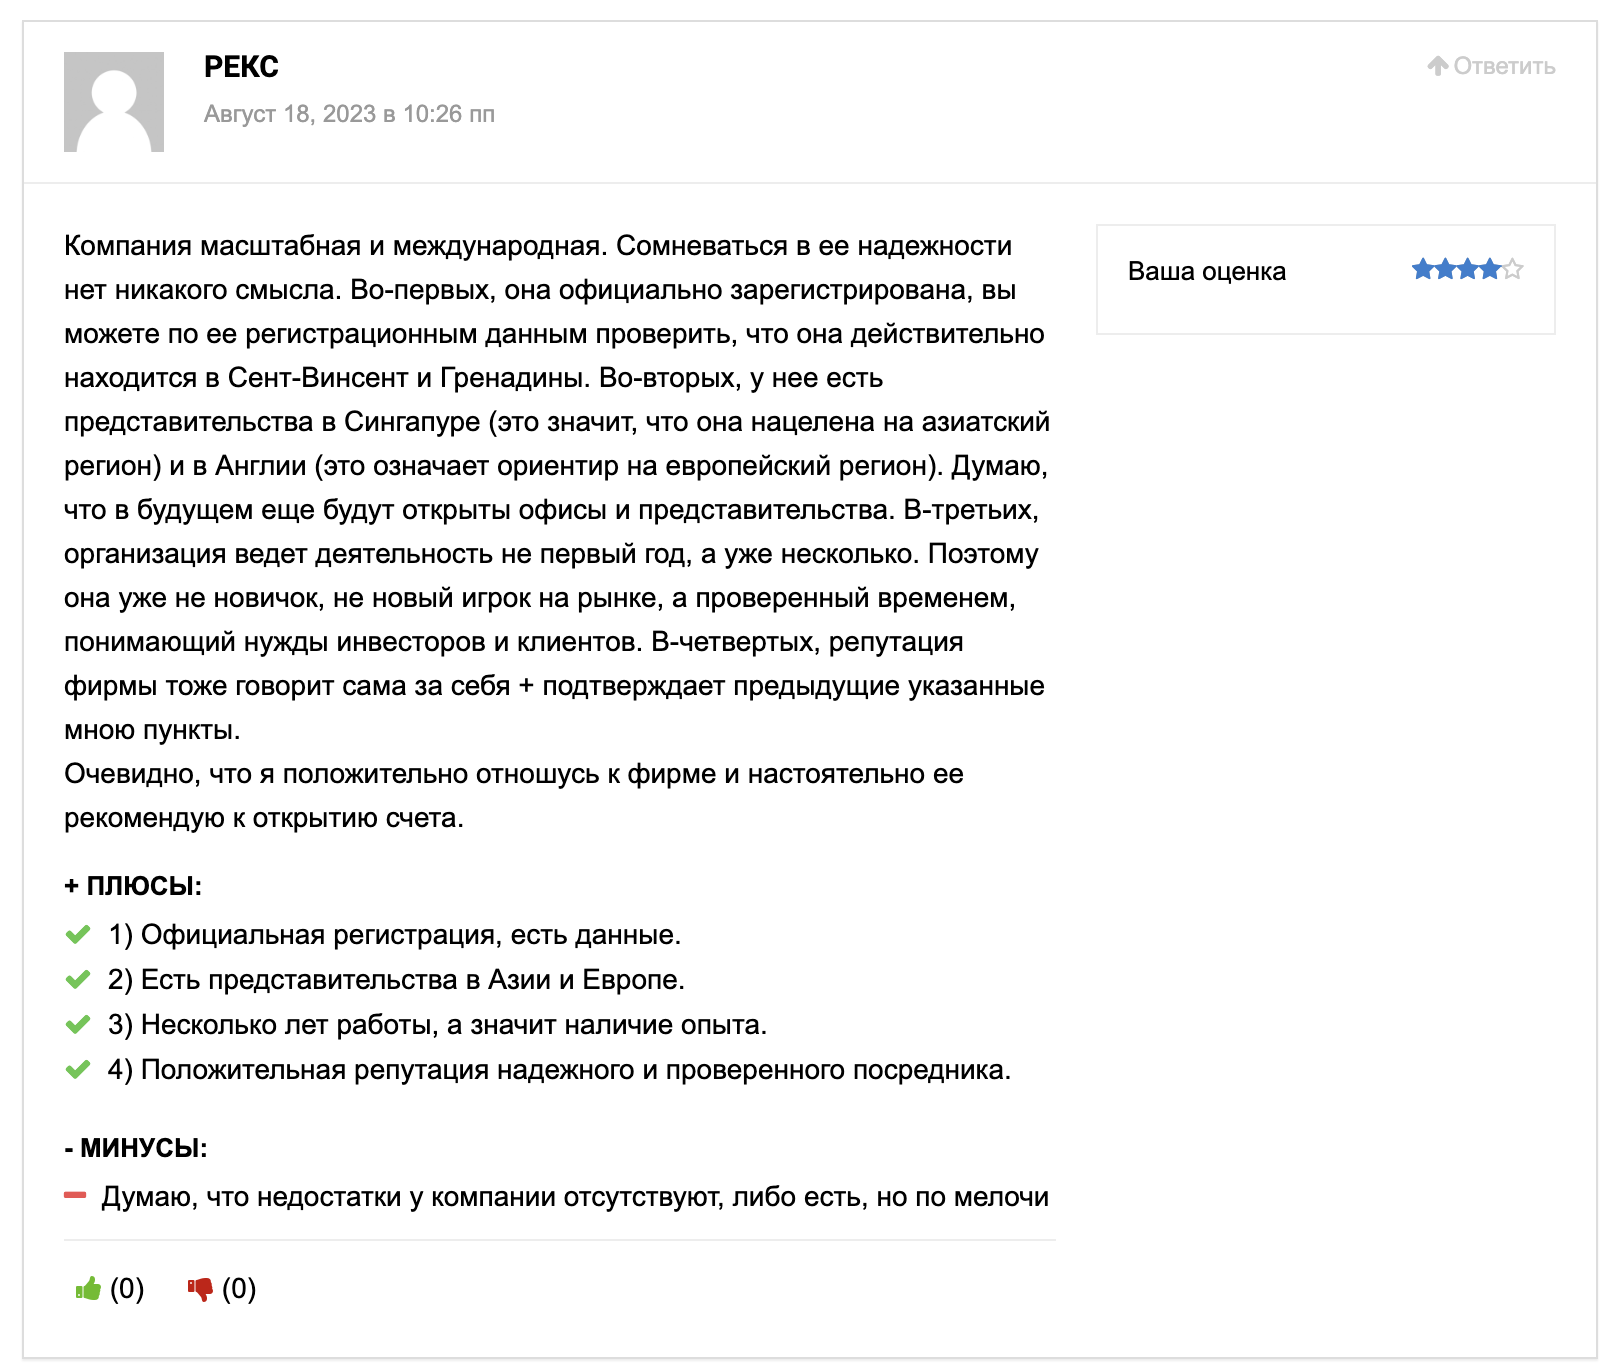Click the dislike count (0) beside thumbs-down

pyautogui.click(x=239, y=1289)
